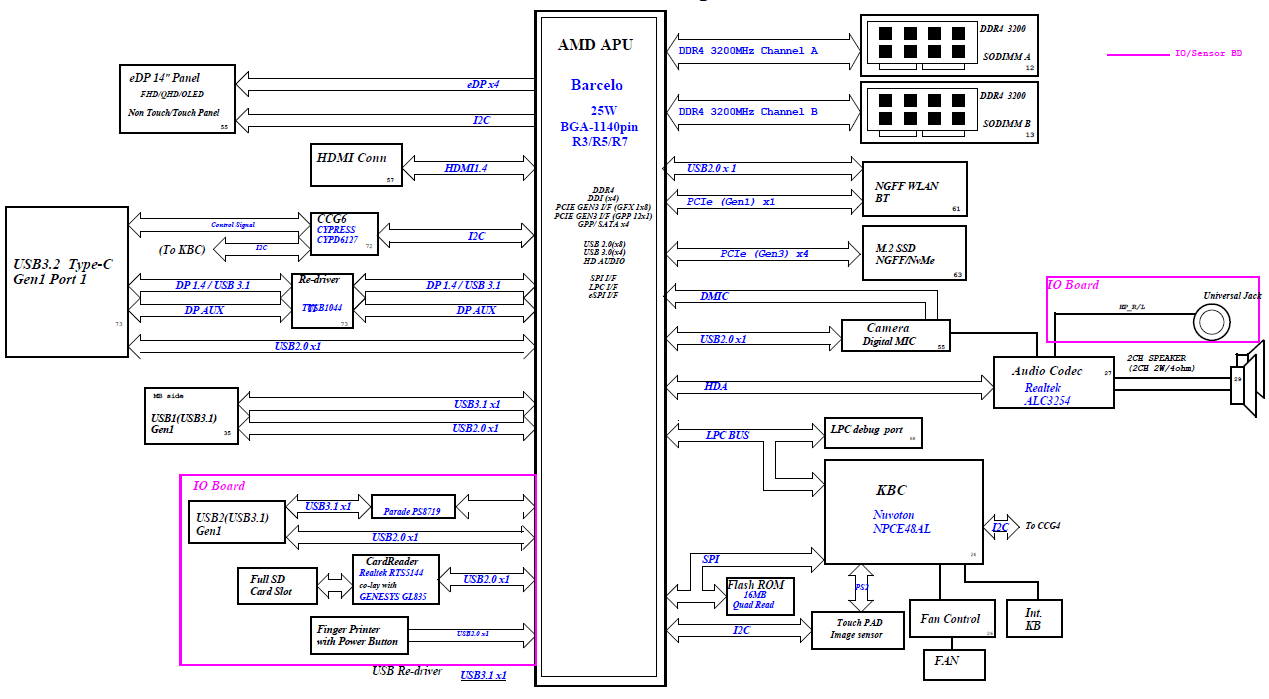Click the Parade PS8719 block
This screenshot has width=1269, height=699.
tap(412, 507)
